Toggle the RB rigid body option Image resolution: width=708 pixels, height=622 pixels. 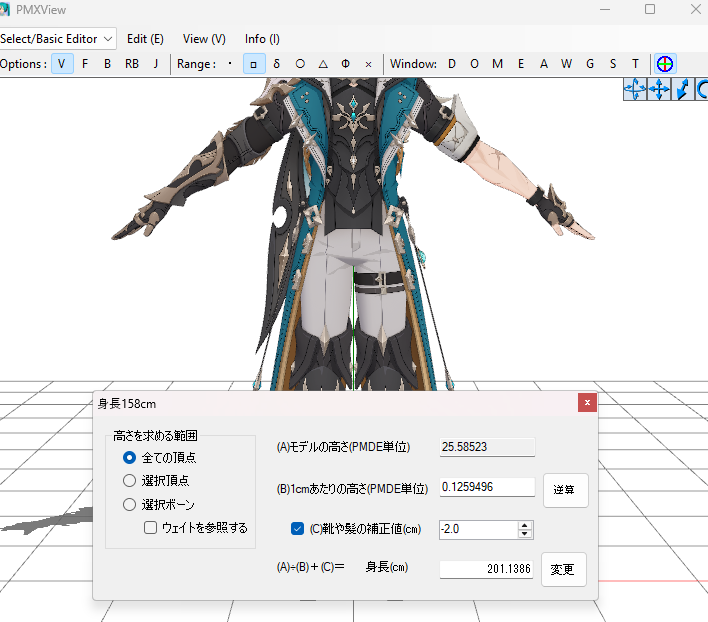(x=132, y=64)
